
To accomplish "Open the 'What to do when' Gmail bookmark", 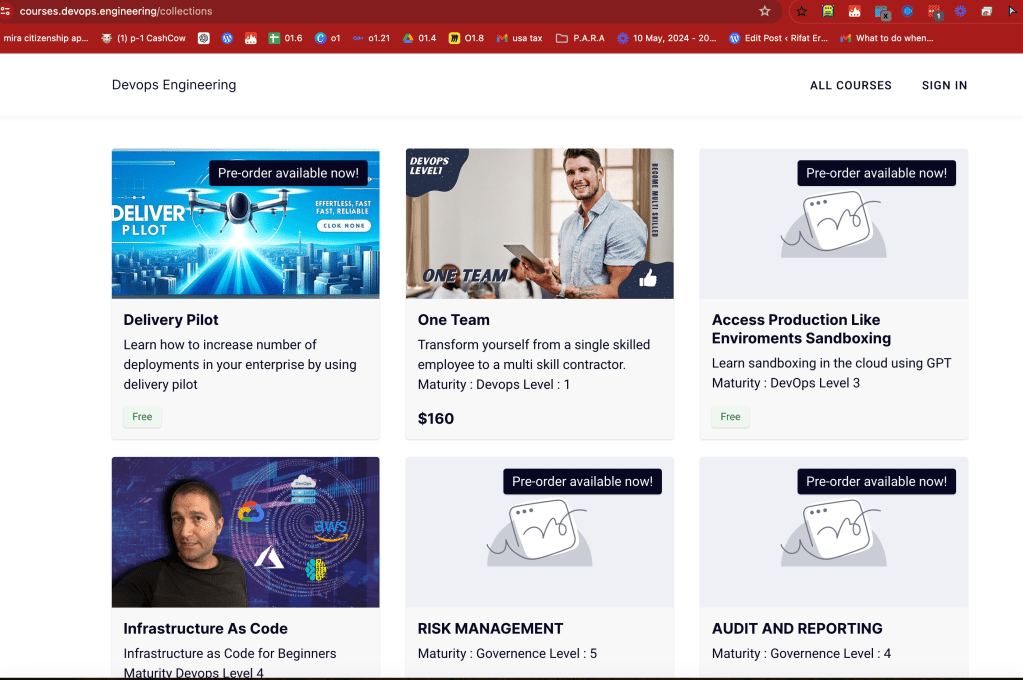I will coord(887,38).
